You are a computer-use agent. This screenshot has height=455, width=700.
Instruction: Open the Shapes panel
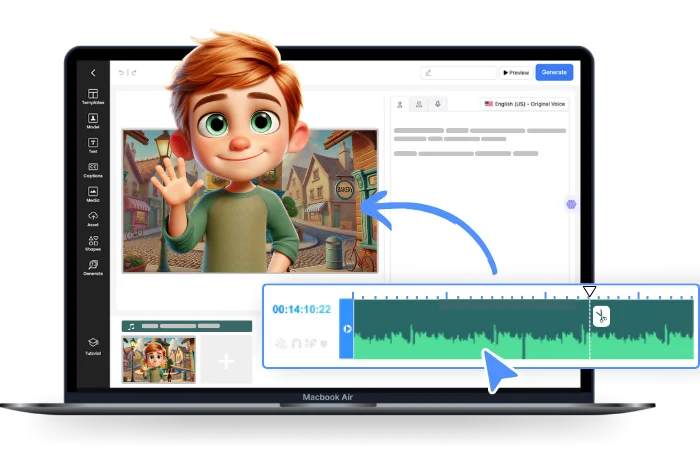coord(93,243)
